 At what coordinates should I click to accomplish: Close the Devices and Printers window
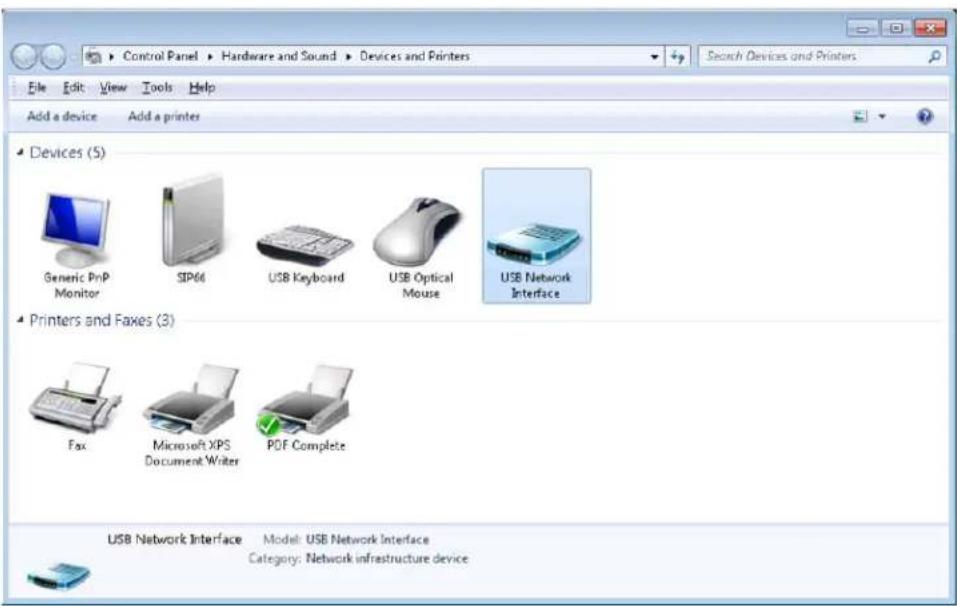click(x=931, y=28)
